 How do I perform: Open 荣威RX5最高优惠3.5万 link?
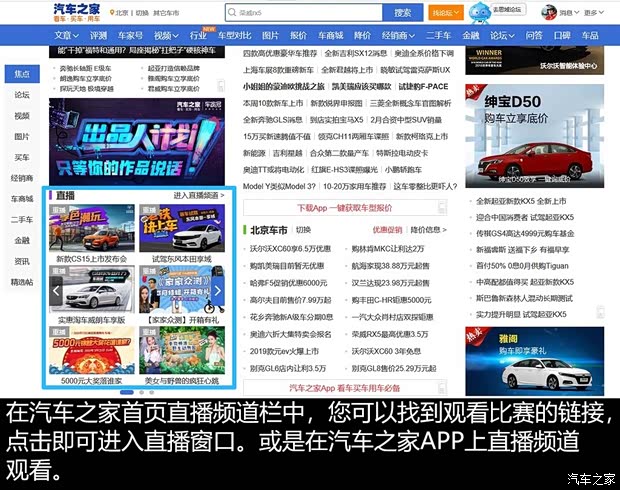click(390, 334)
